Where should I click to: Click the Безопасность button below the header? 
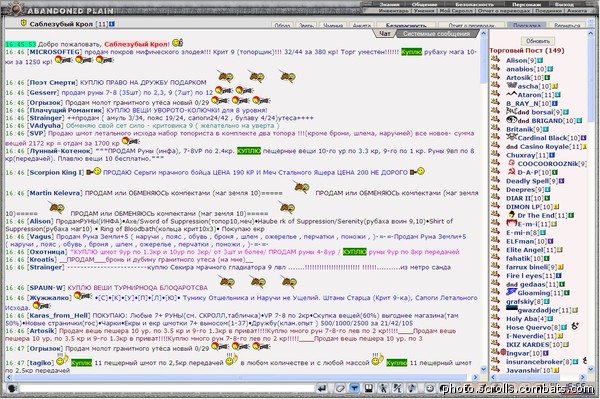[406, 25]
